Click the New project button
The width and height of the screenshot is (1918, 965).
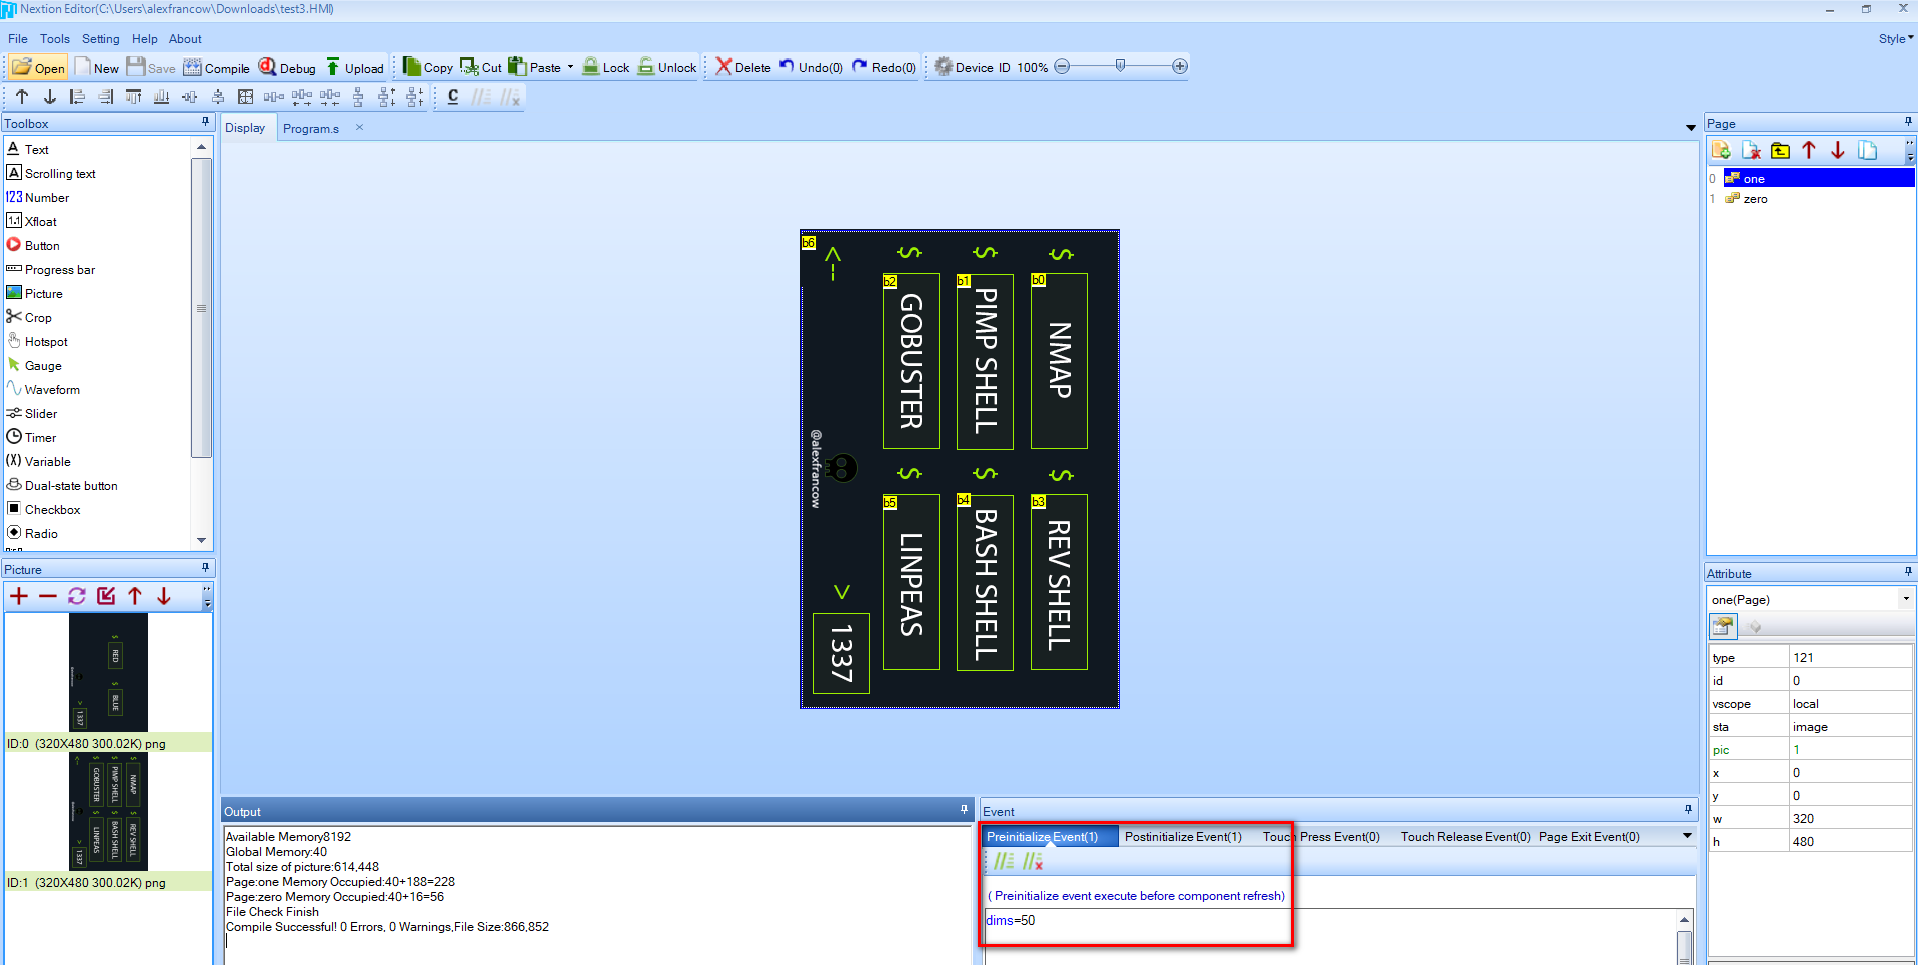[x=96, y=67]
